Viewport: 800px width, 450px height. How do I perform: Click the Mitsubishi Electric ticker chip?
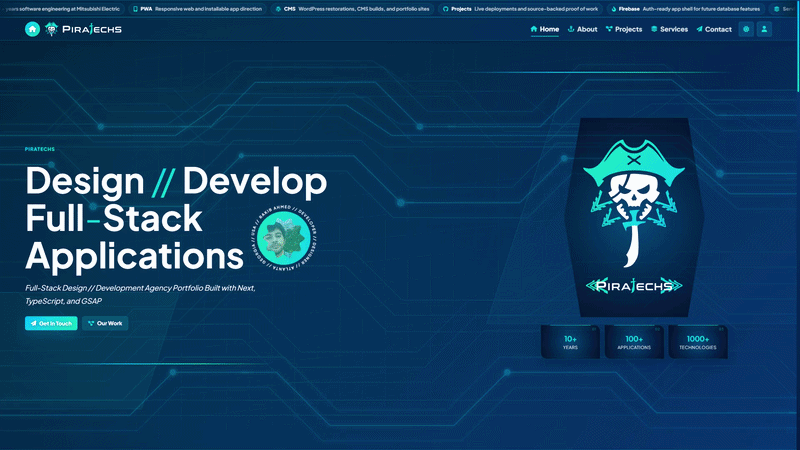[62, 9]
